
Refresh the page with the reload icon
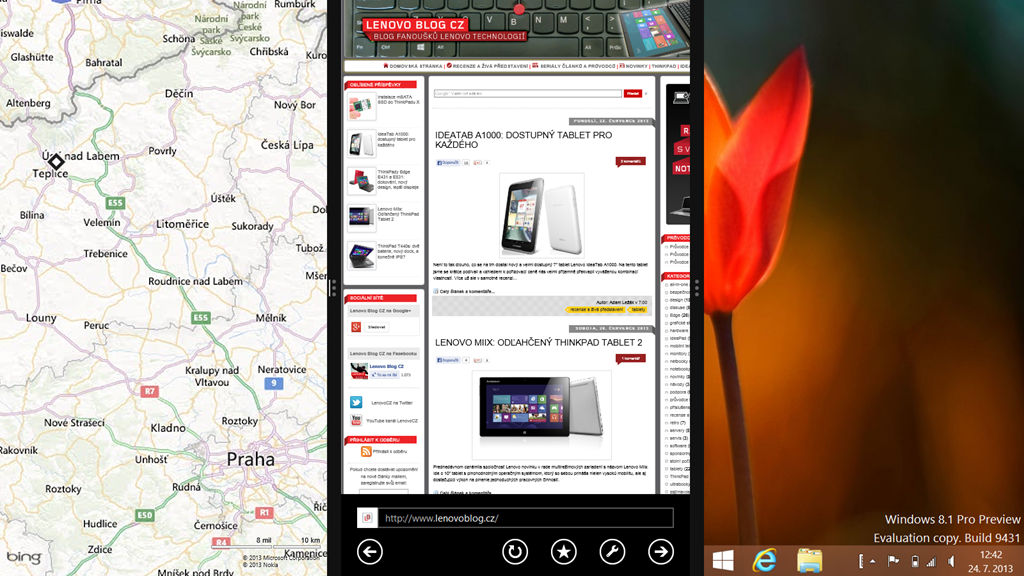click(x=515, y=551)
